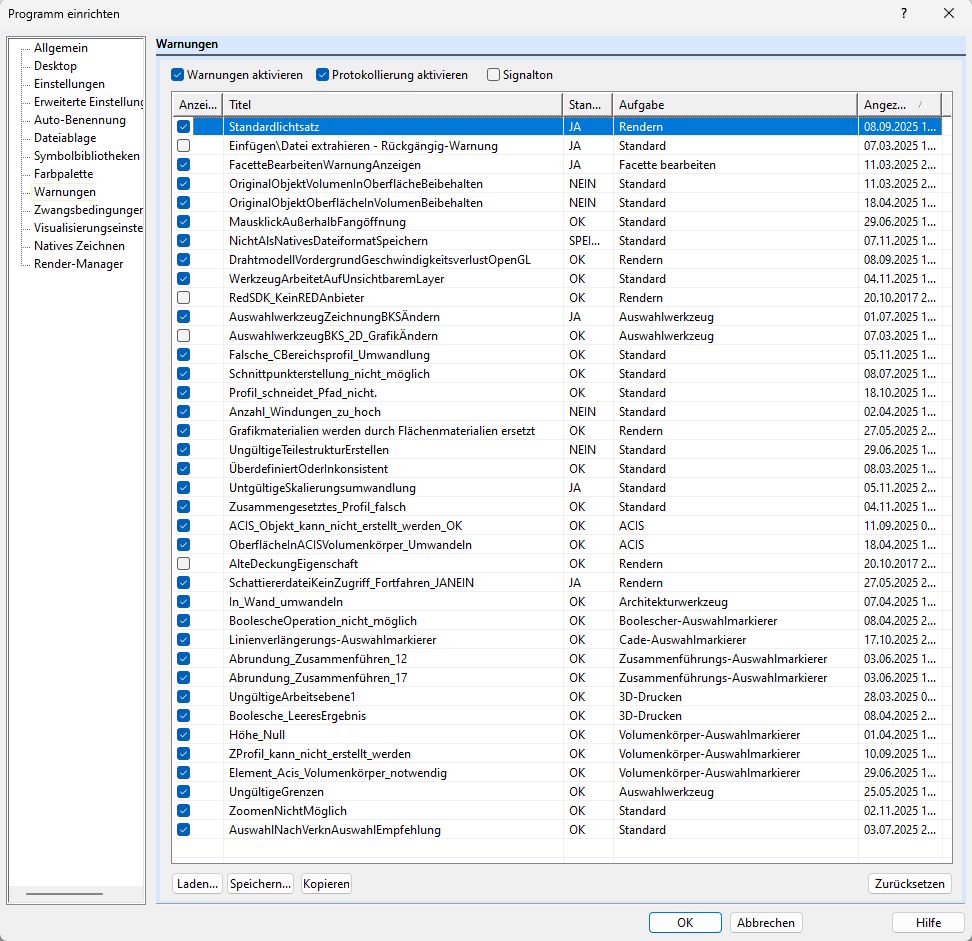Click the Angez... date column header
The height and width of the screenshot is (941, 972).
[898, 105]
